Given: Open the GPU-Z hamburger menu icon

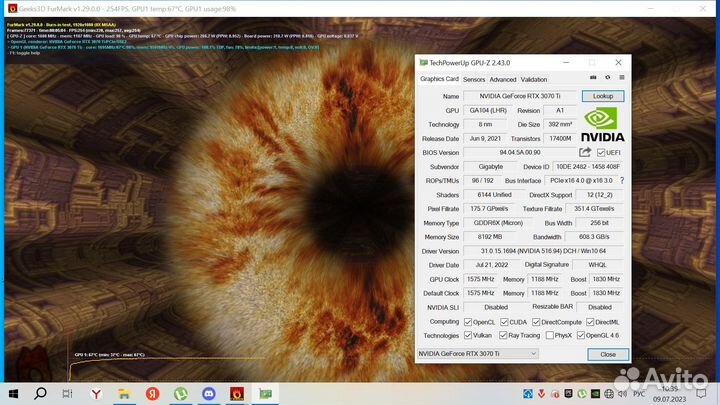Looking at the screenshot, I should click(622, 78).
